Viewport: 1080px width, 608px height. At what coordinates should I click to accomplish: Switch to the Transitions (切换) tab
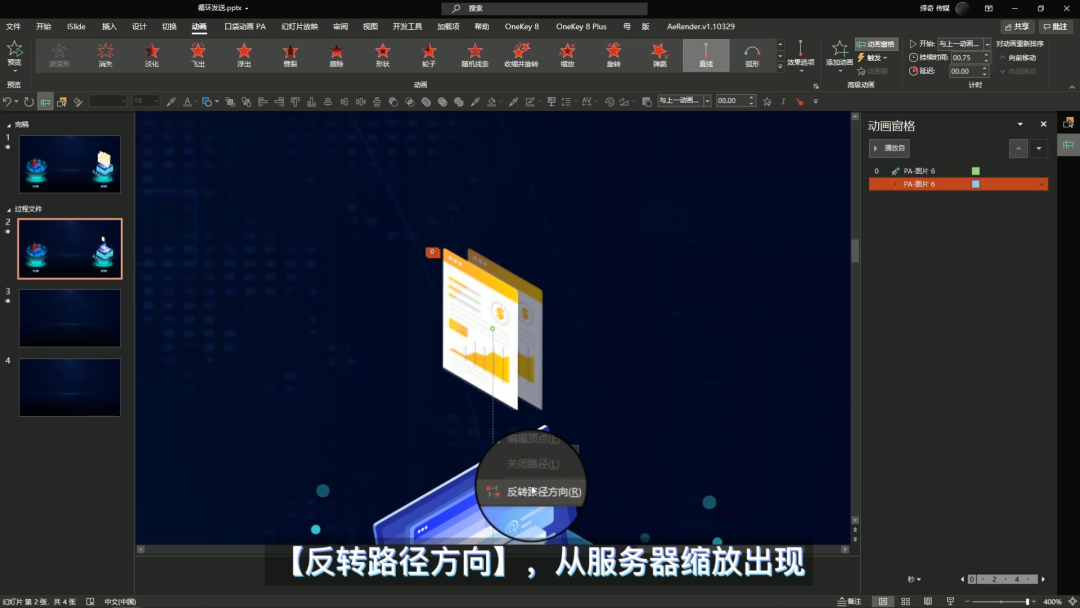169,26
